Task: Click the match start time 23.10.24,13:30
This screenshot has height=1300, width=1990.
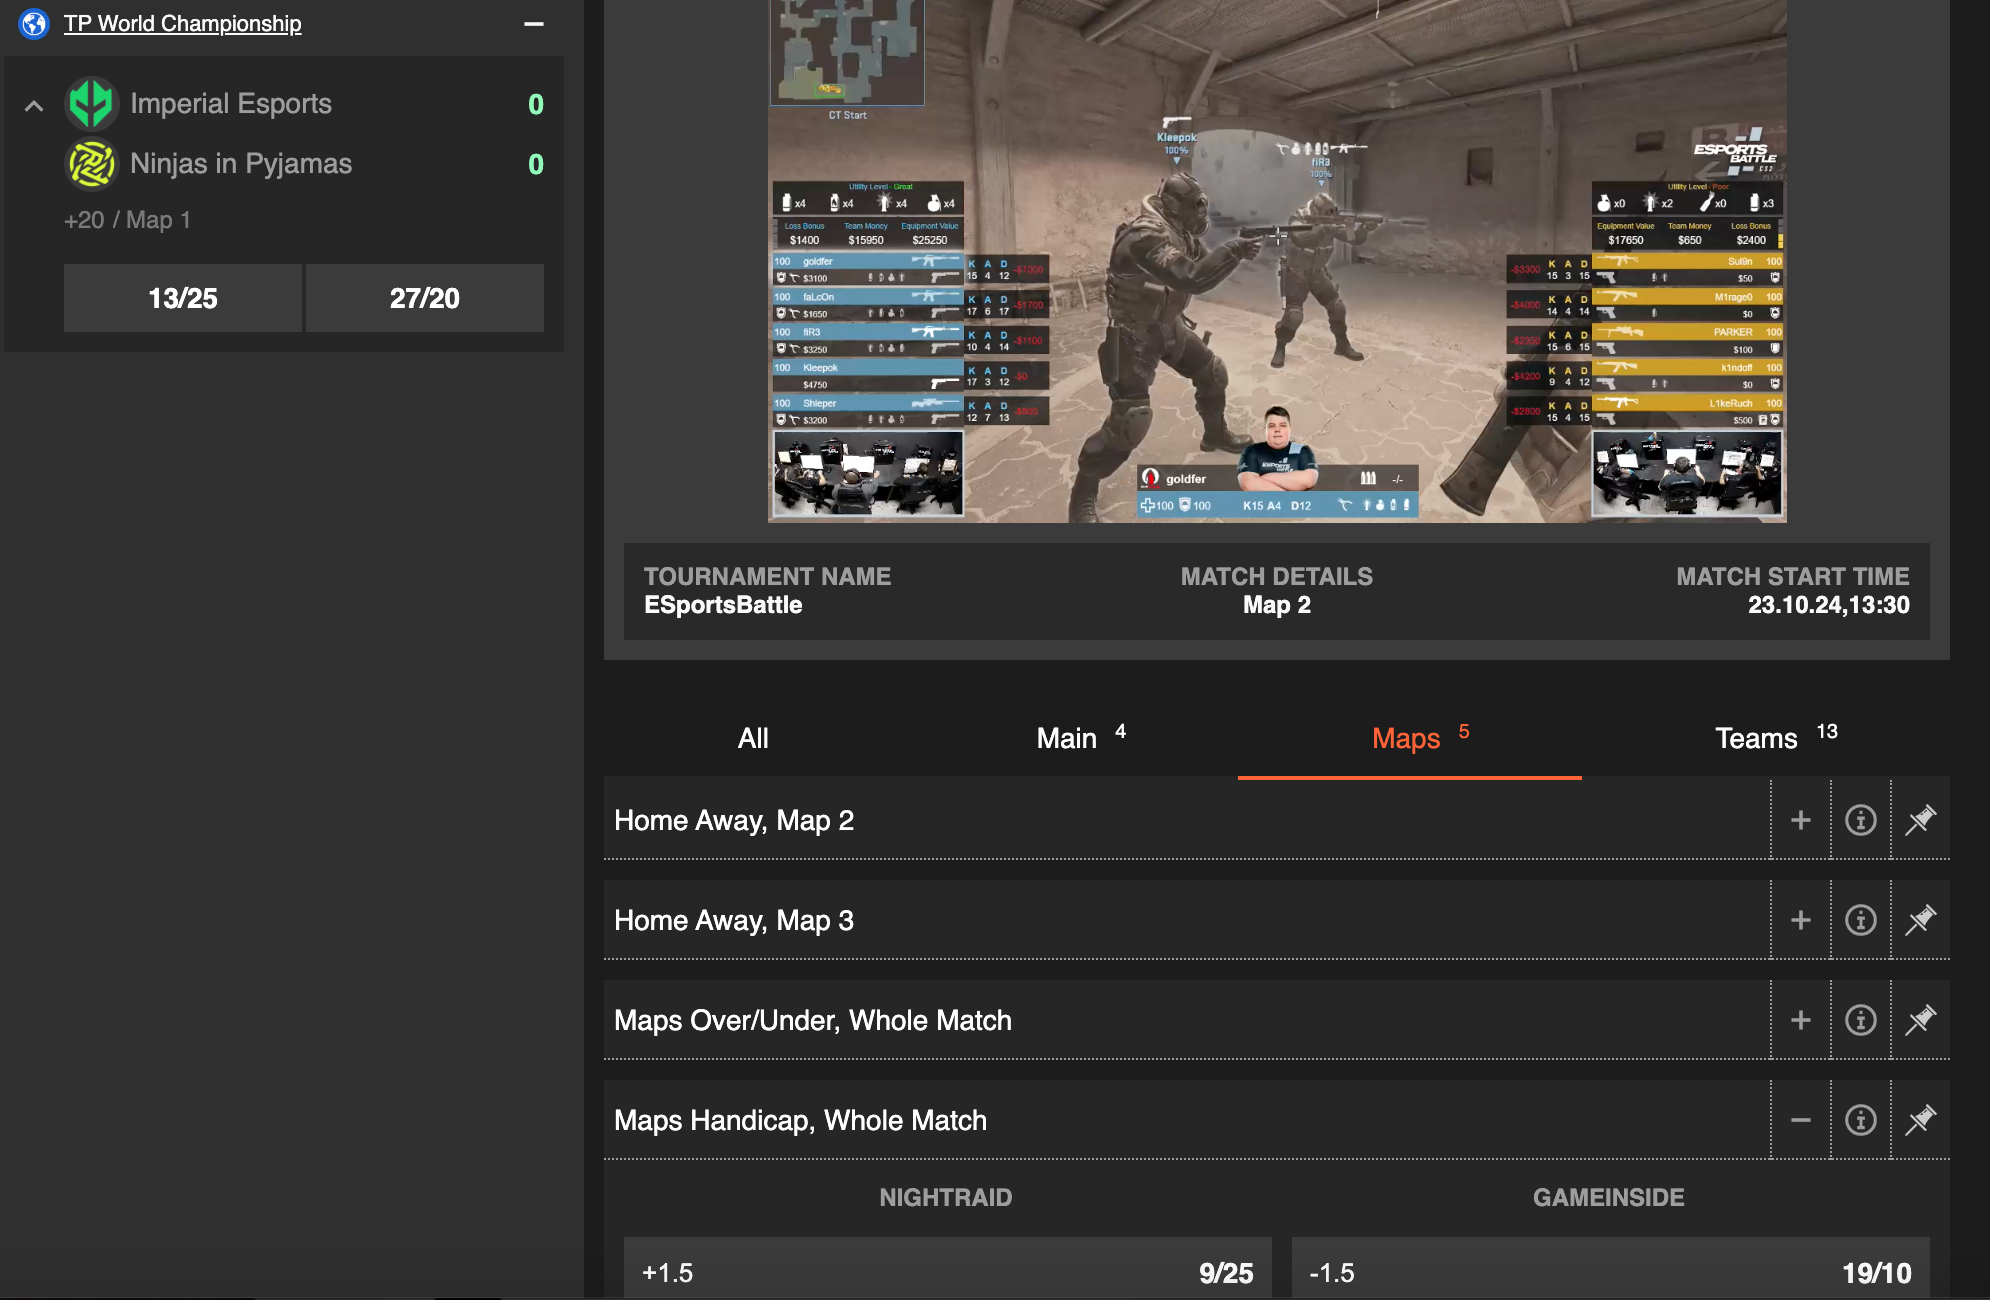Action: tap(1829, 605)
